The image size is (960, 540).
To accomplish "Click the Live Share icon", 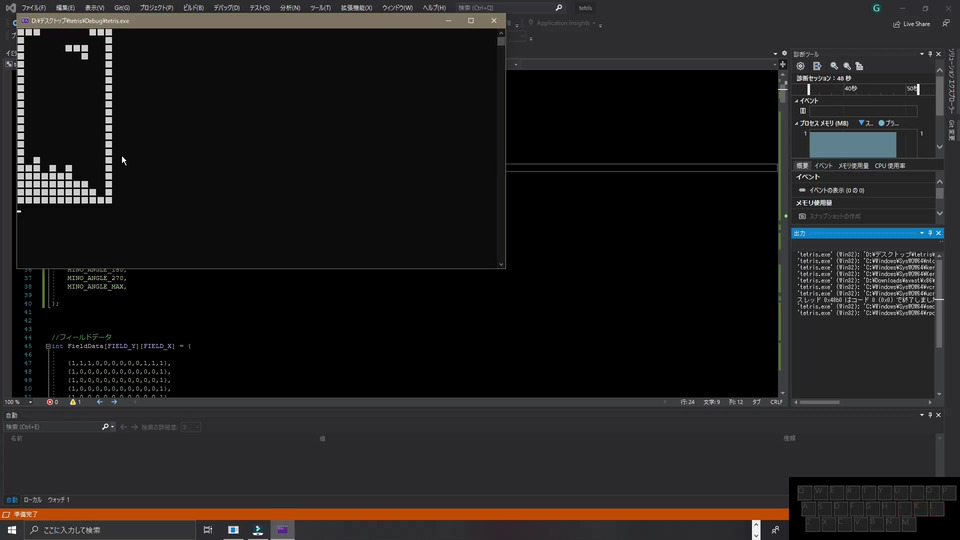I will click(896, 24).
